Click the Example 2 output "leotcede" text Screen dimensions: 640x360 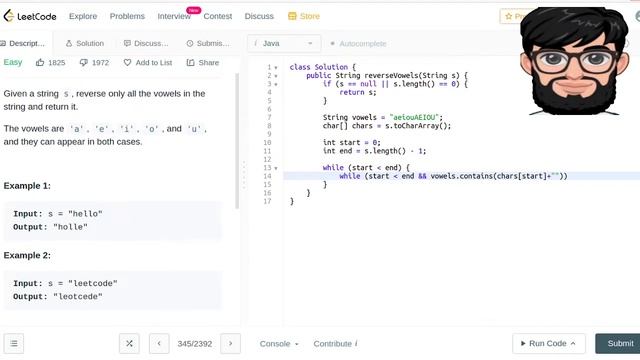(78, 297)
